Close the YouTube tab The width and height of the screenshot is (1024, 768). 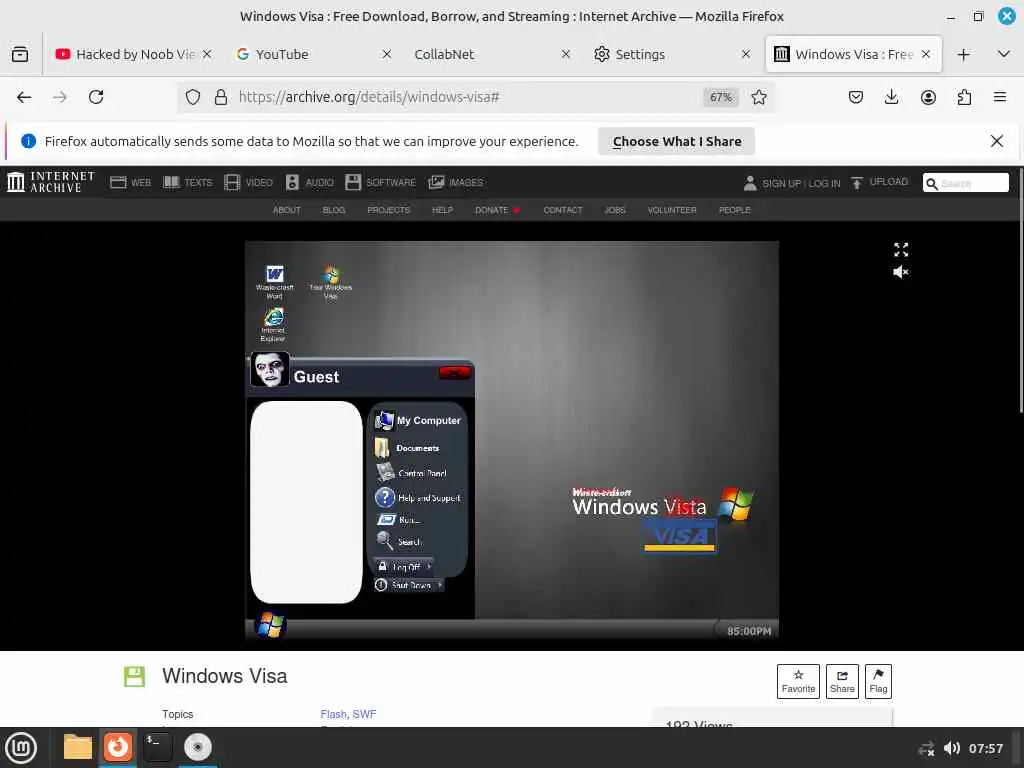387,54
